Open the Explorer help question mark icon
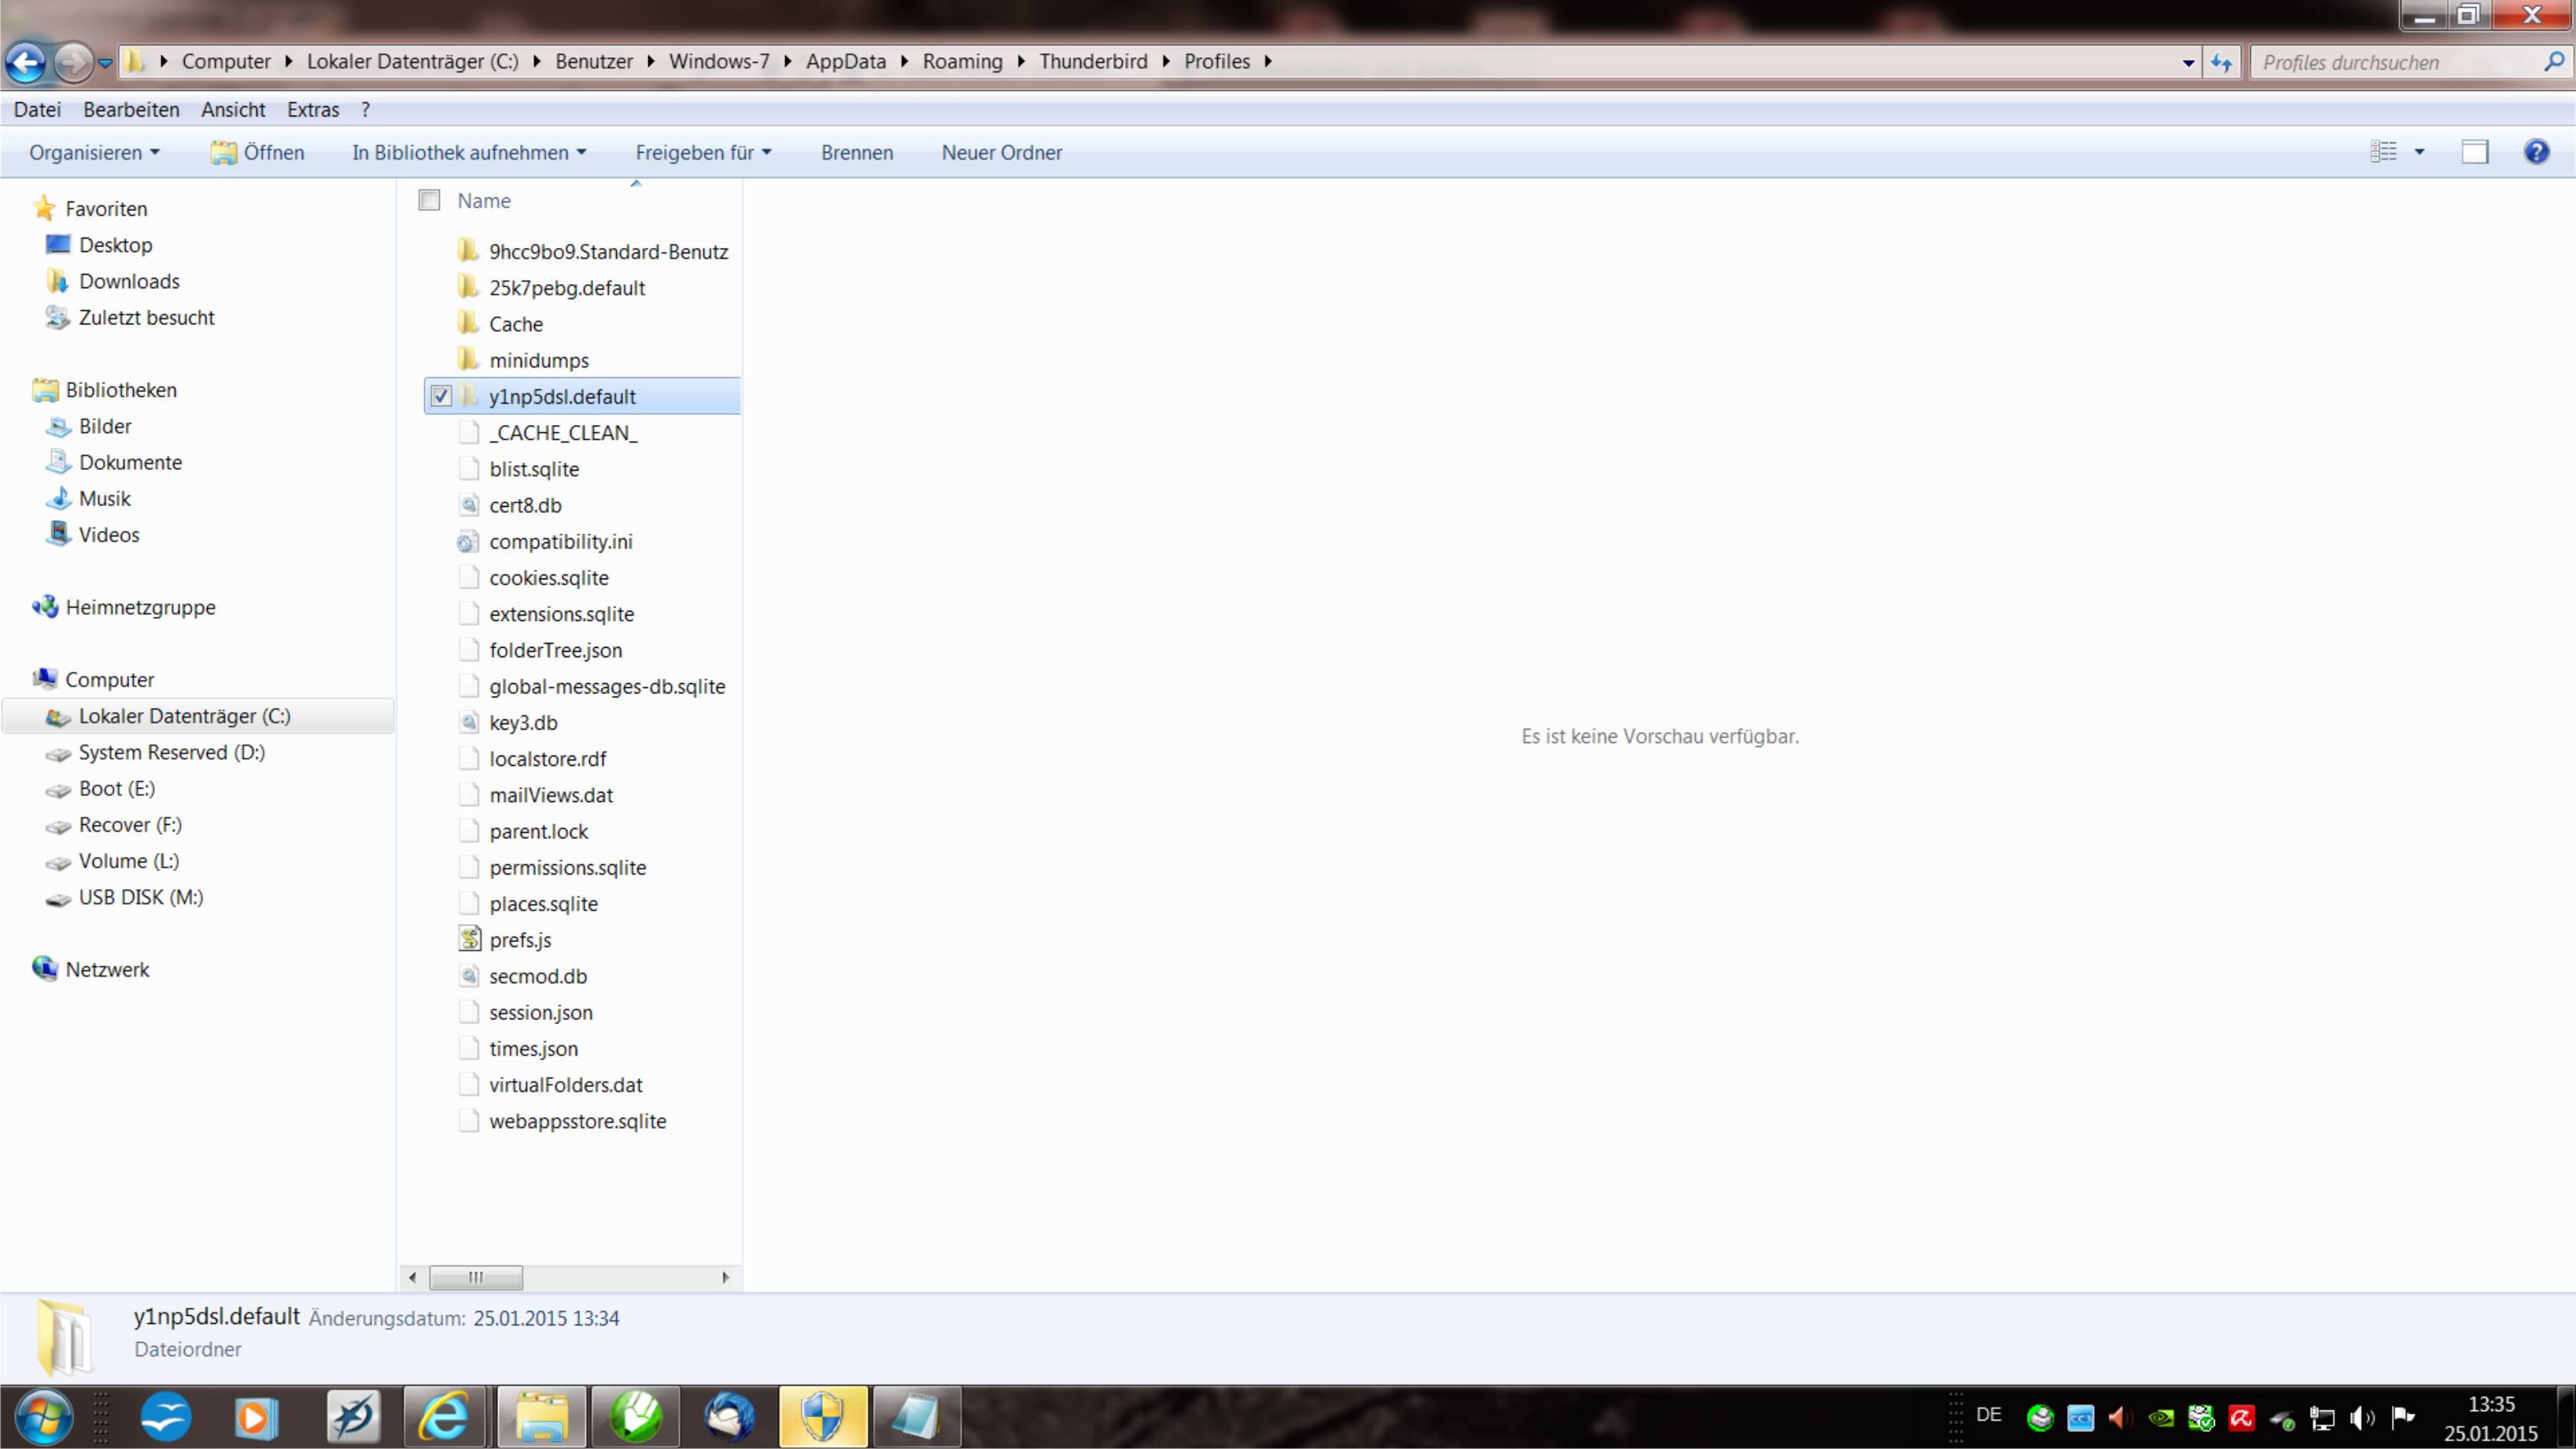This screenshot has height=1449, width=2576. click(x=2536, y=152)
